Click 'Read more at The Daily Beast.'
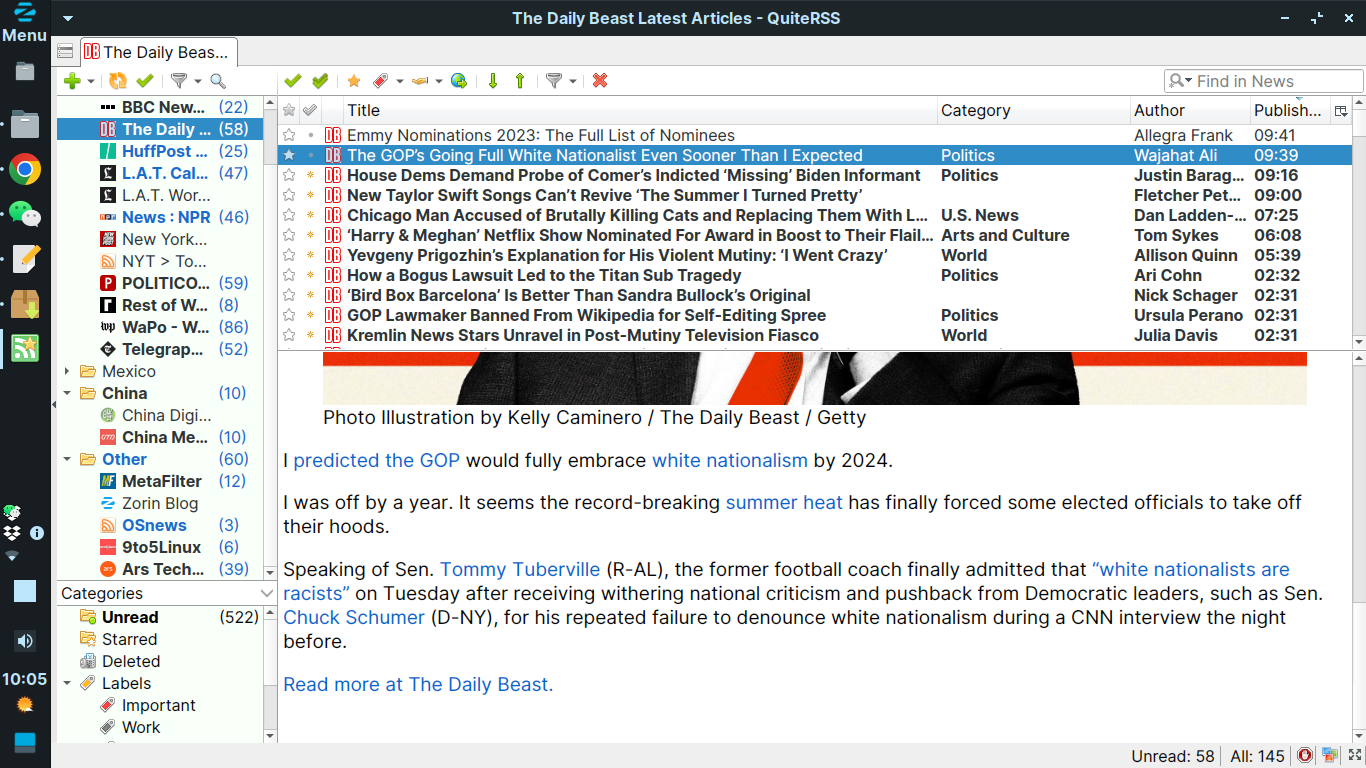This screenshot has height=768, width=1366. (x=418, y=684)
